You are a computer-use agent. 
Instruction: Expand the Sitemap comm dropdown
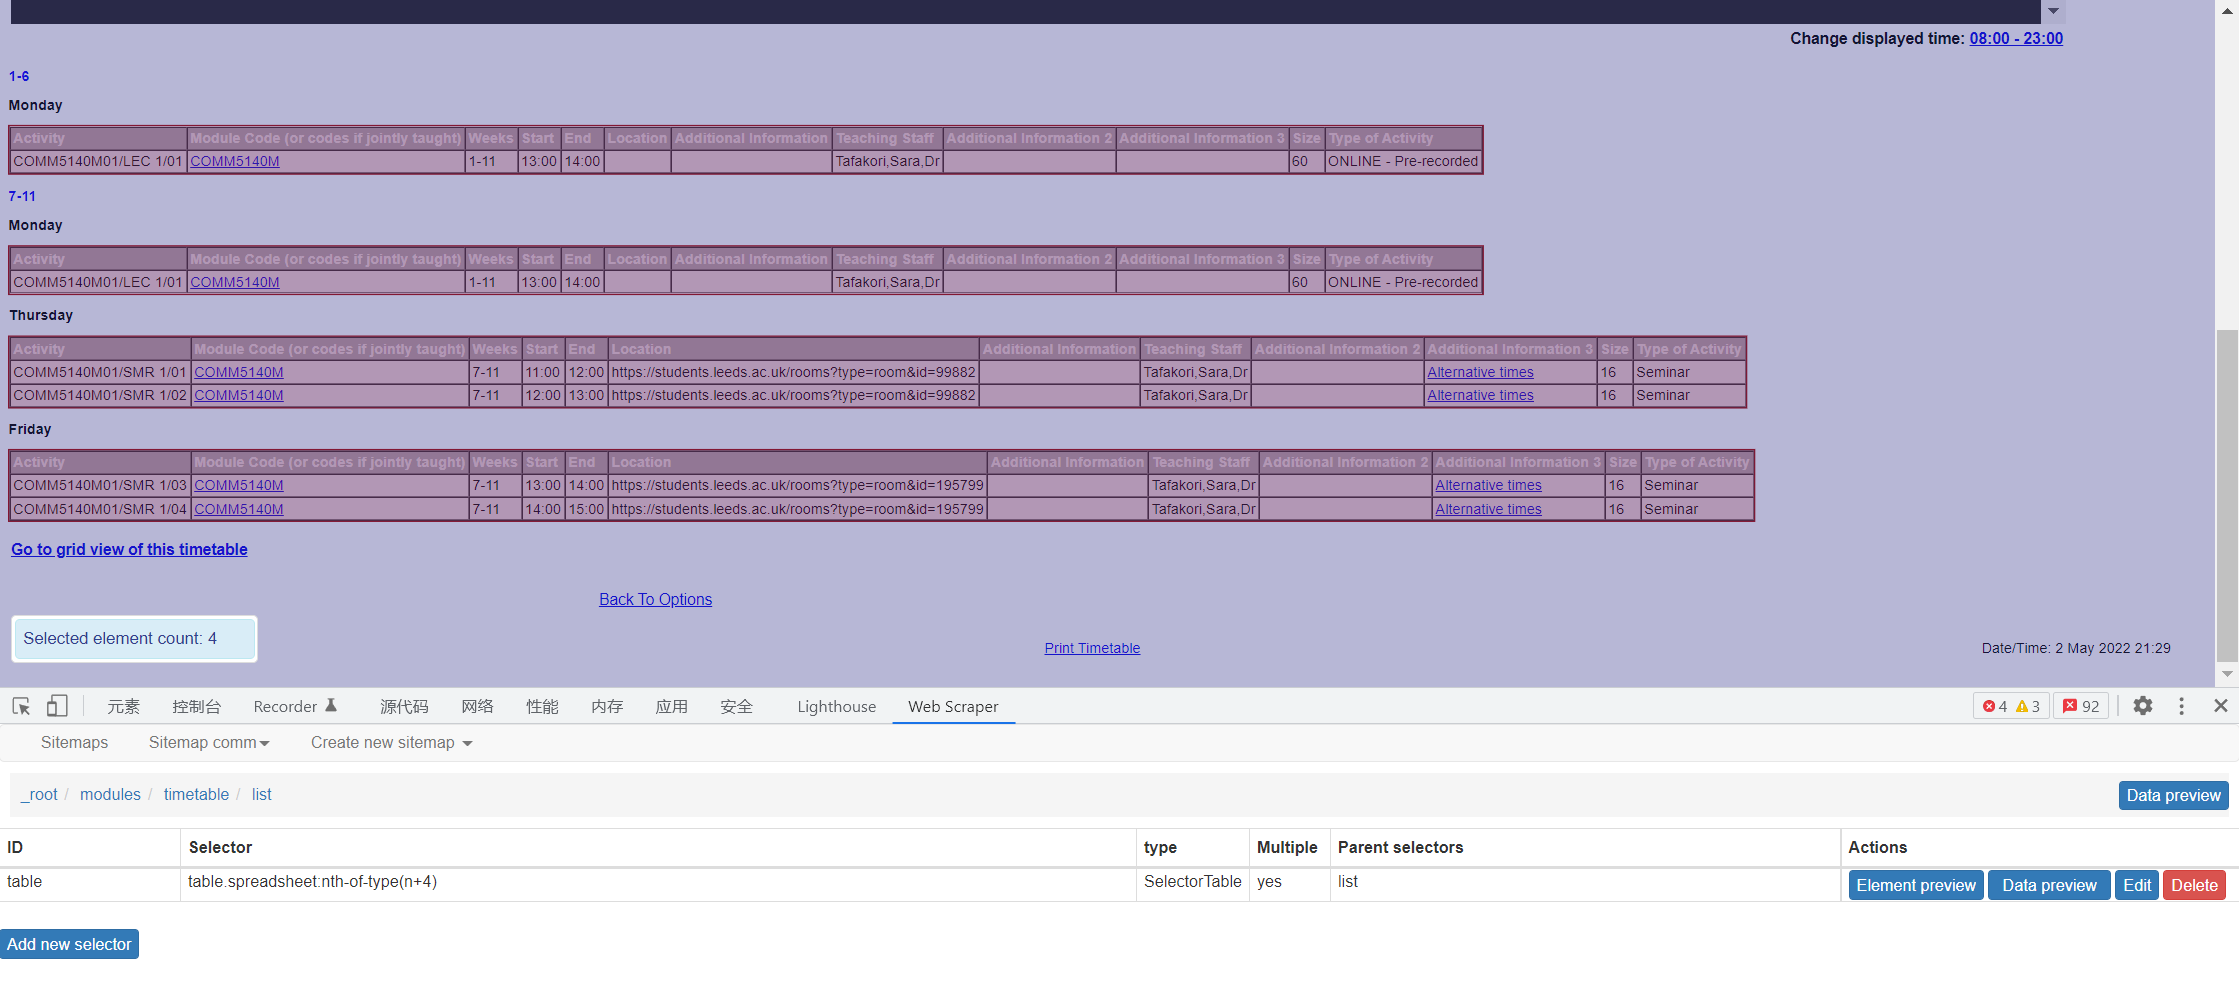208,742
